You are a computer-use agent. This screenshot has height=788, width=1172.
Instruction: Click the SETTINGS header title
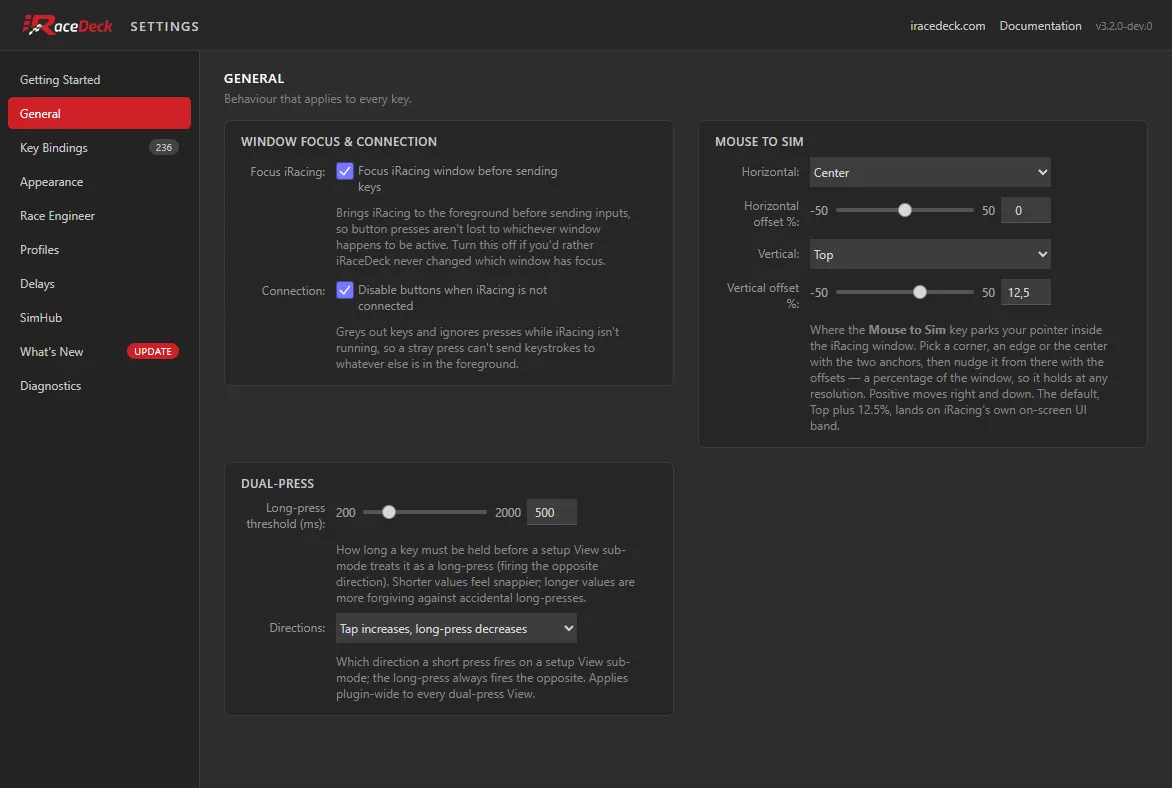pyautogui.click(x=164, y=26)
